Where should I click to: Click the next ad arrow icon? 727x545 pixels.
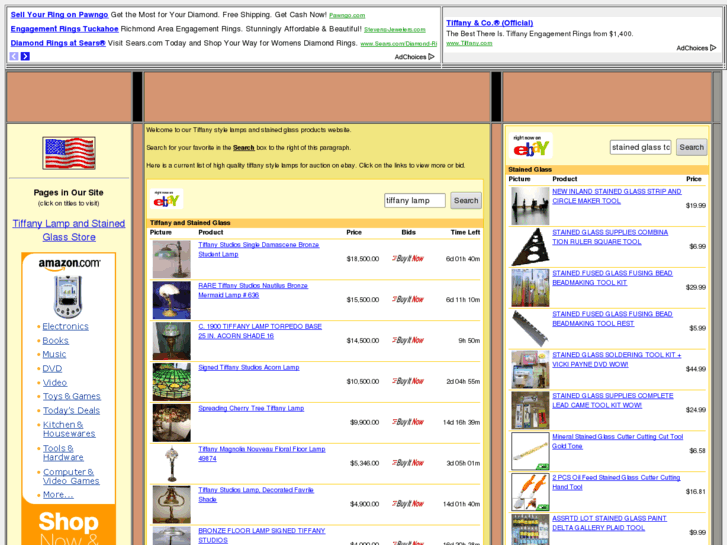pyautogui.click(x=25, y=56)
